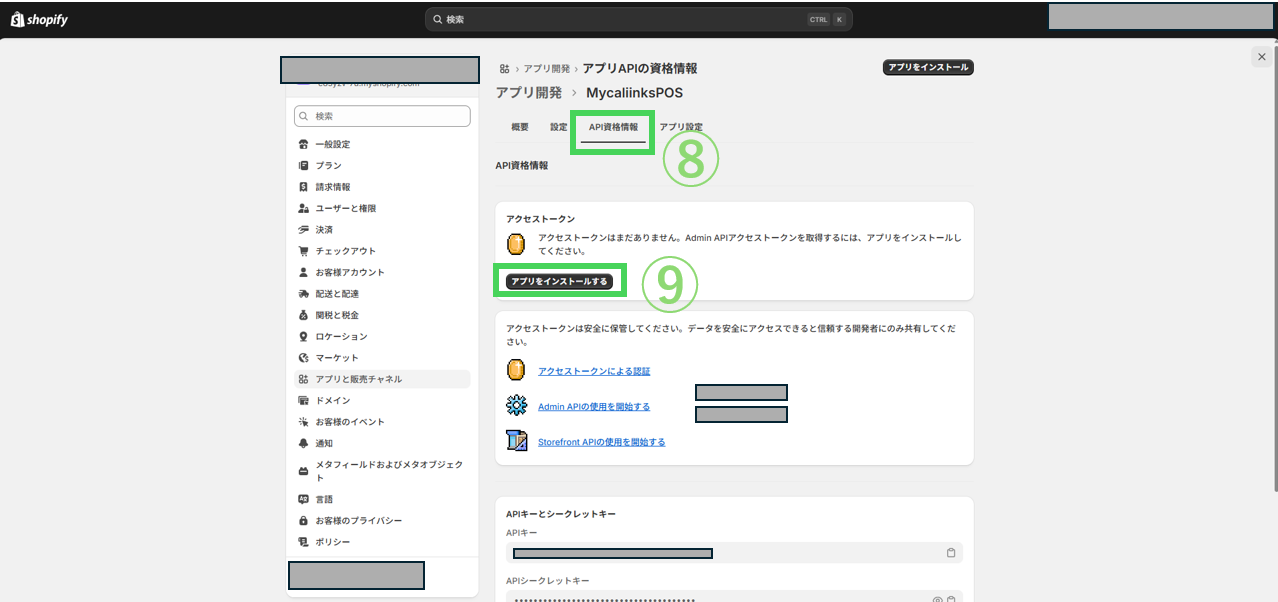Switch to the 概要 tab
1278x602 pixels.
tap(520, 127)
